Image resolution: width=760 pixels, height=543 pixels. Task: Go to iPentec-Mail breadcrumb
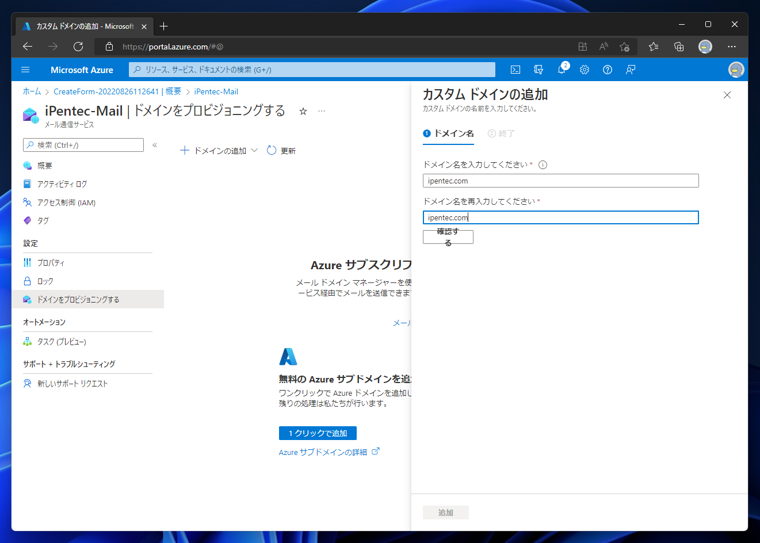pos(216,92)
